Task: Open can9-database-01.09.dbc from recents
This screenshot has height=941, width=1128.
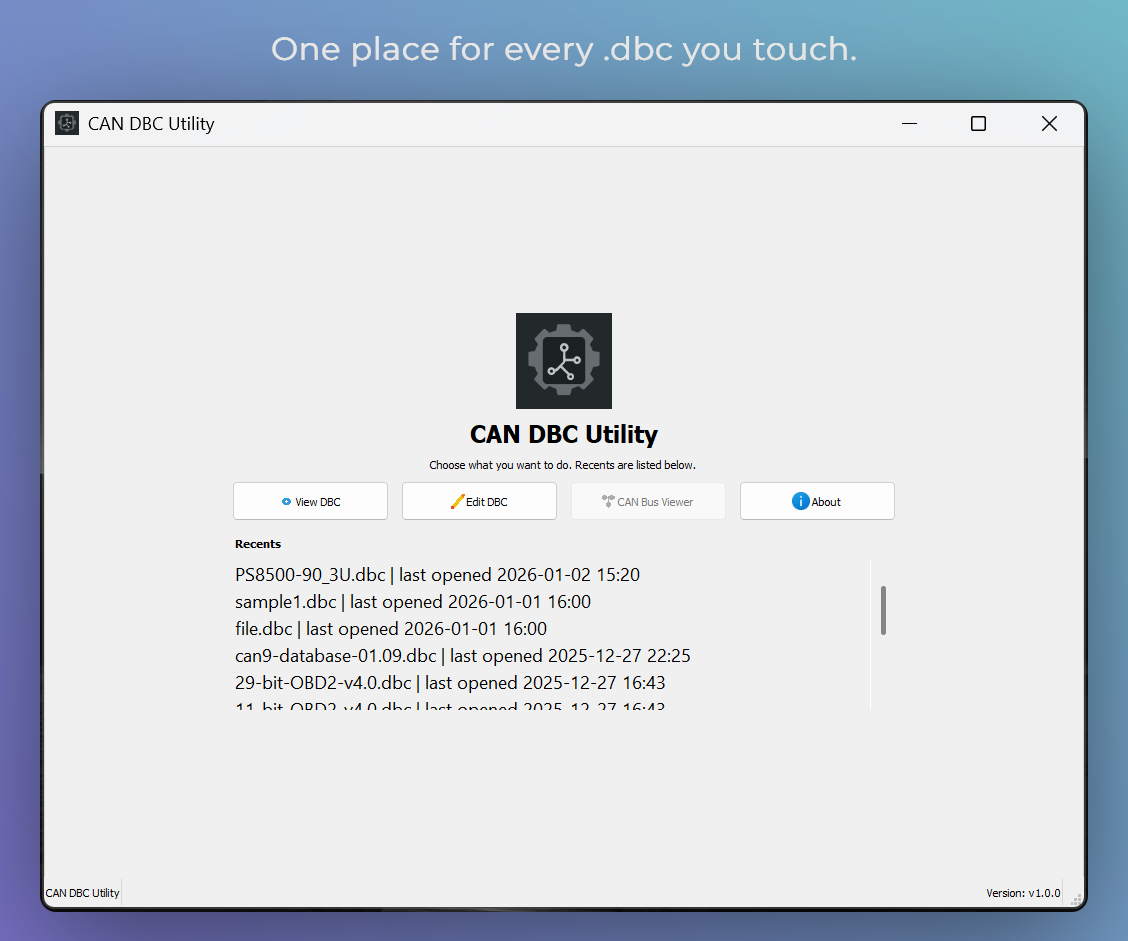Action: coord(462,656)
